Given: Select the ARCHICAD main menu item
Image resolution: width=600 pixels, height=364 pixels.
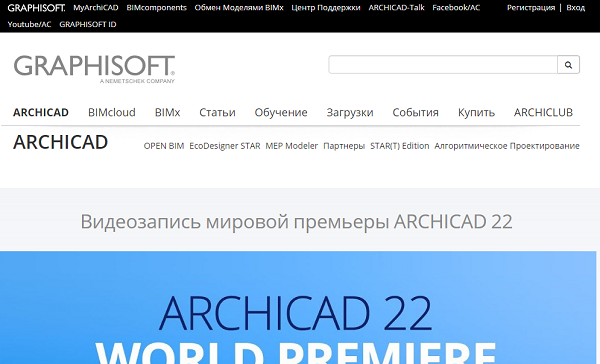Looking at the screenshot, I should tap(41, 113).
